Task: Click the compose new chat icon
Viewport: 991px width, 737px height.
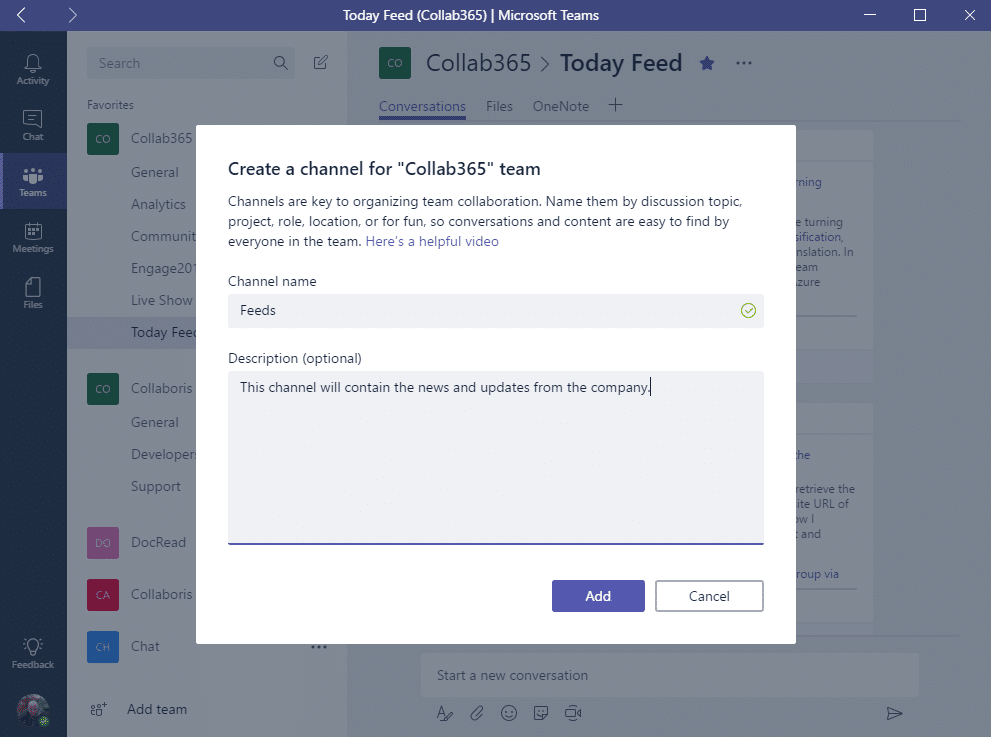Action: pos(320,63)
